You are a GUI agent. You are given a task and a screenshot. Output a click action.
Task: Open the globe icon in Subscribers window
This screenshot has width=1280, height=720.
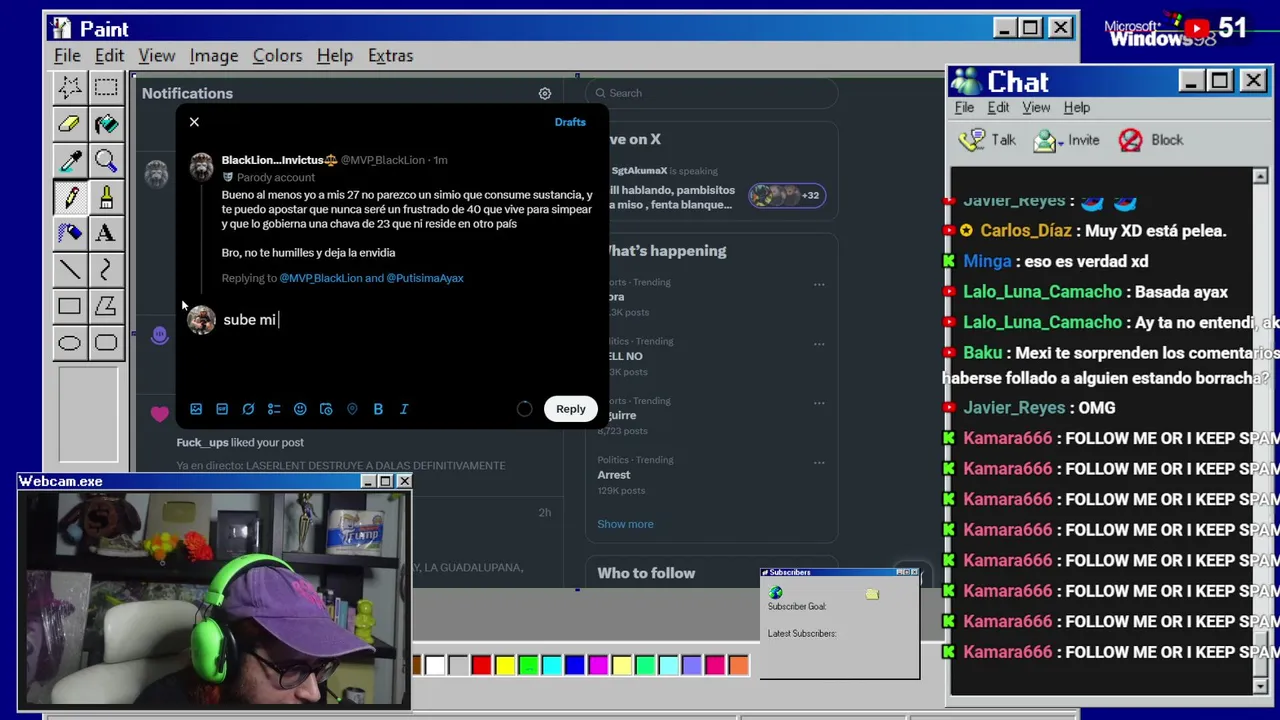pyautogui.click(x=776, y=593)
